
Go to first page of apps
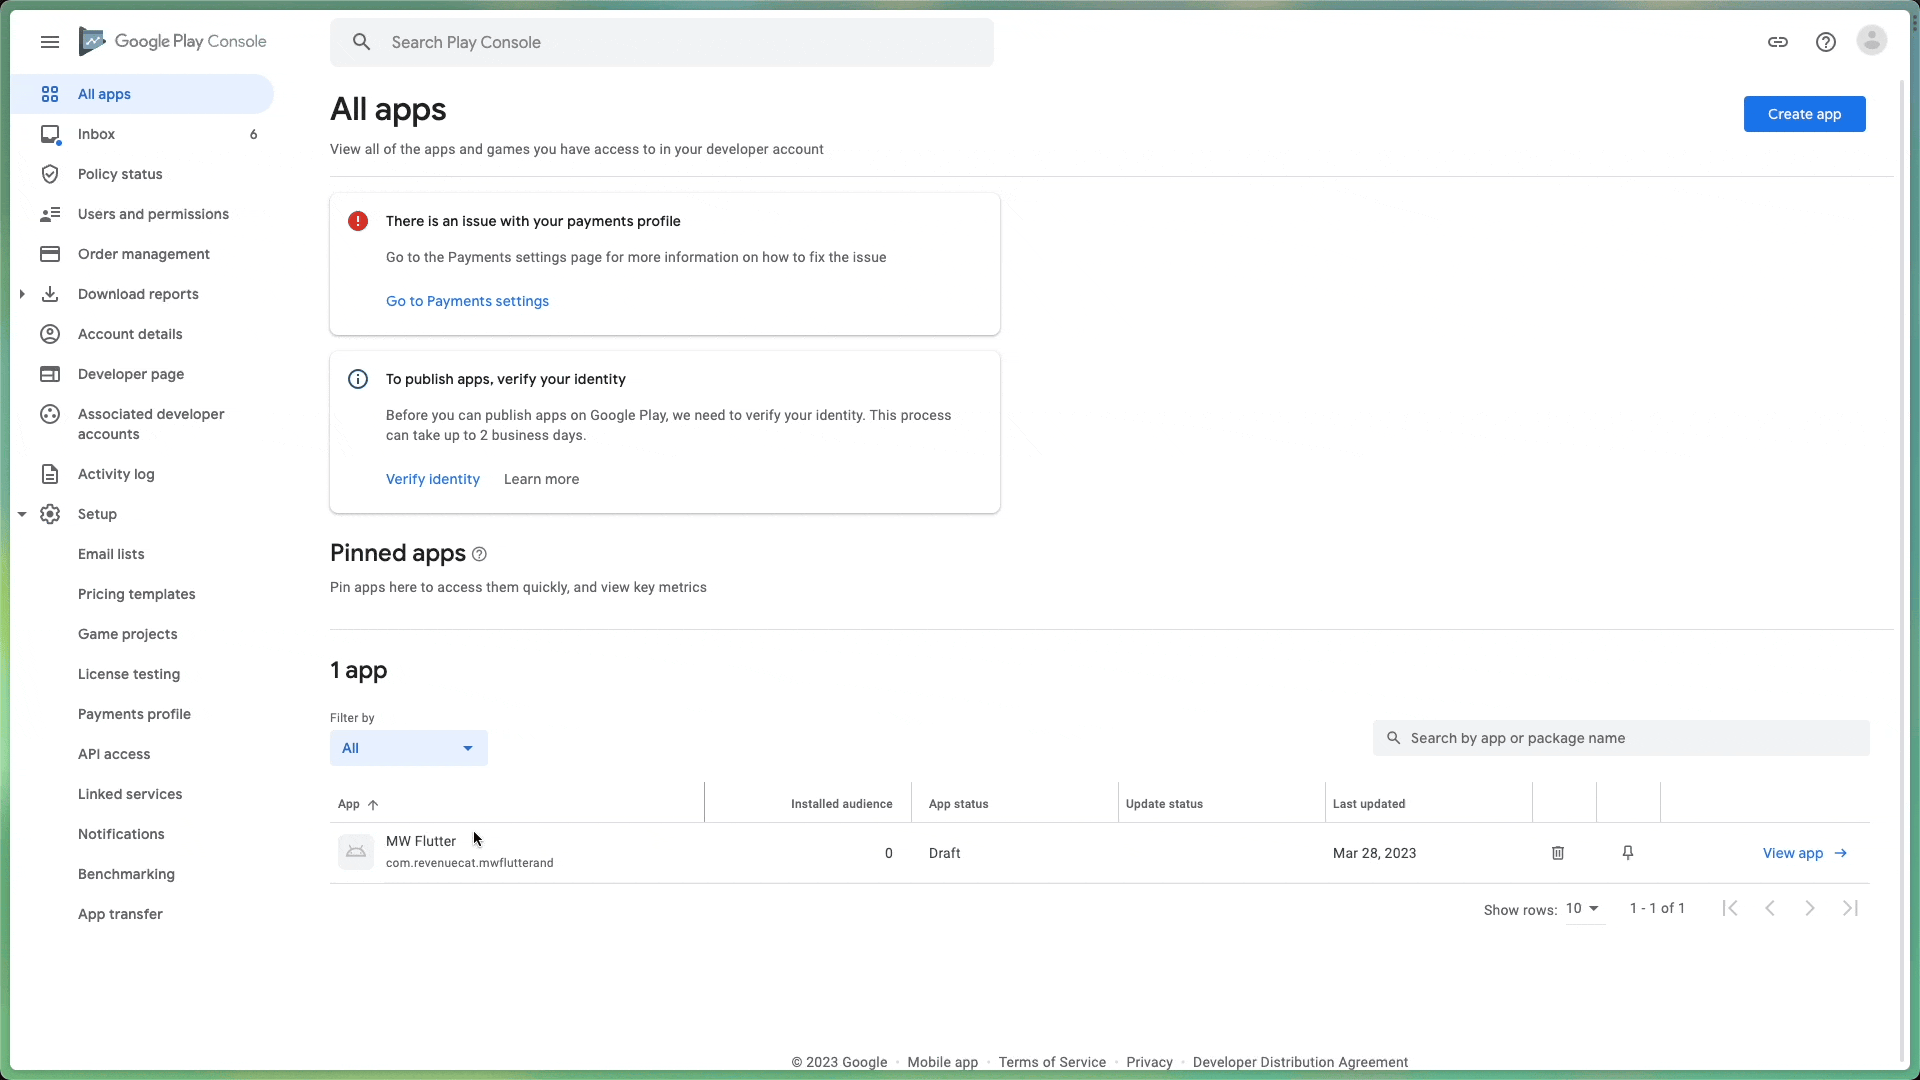(1730, 908)
